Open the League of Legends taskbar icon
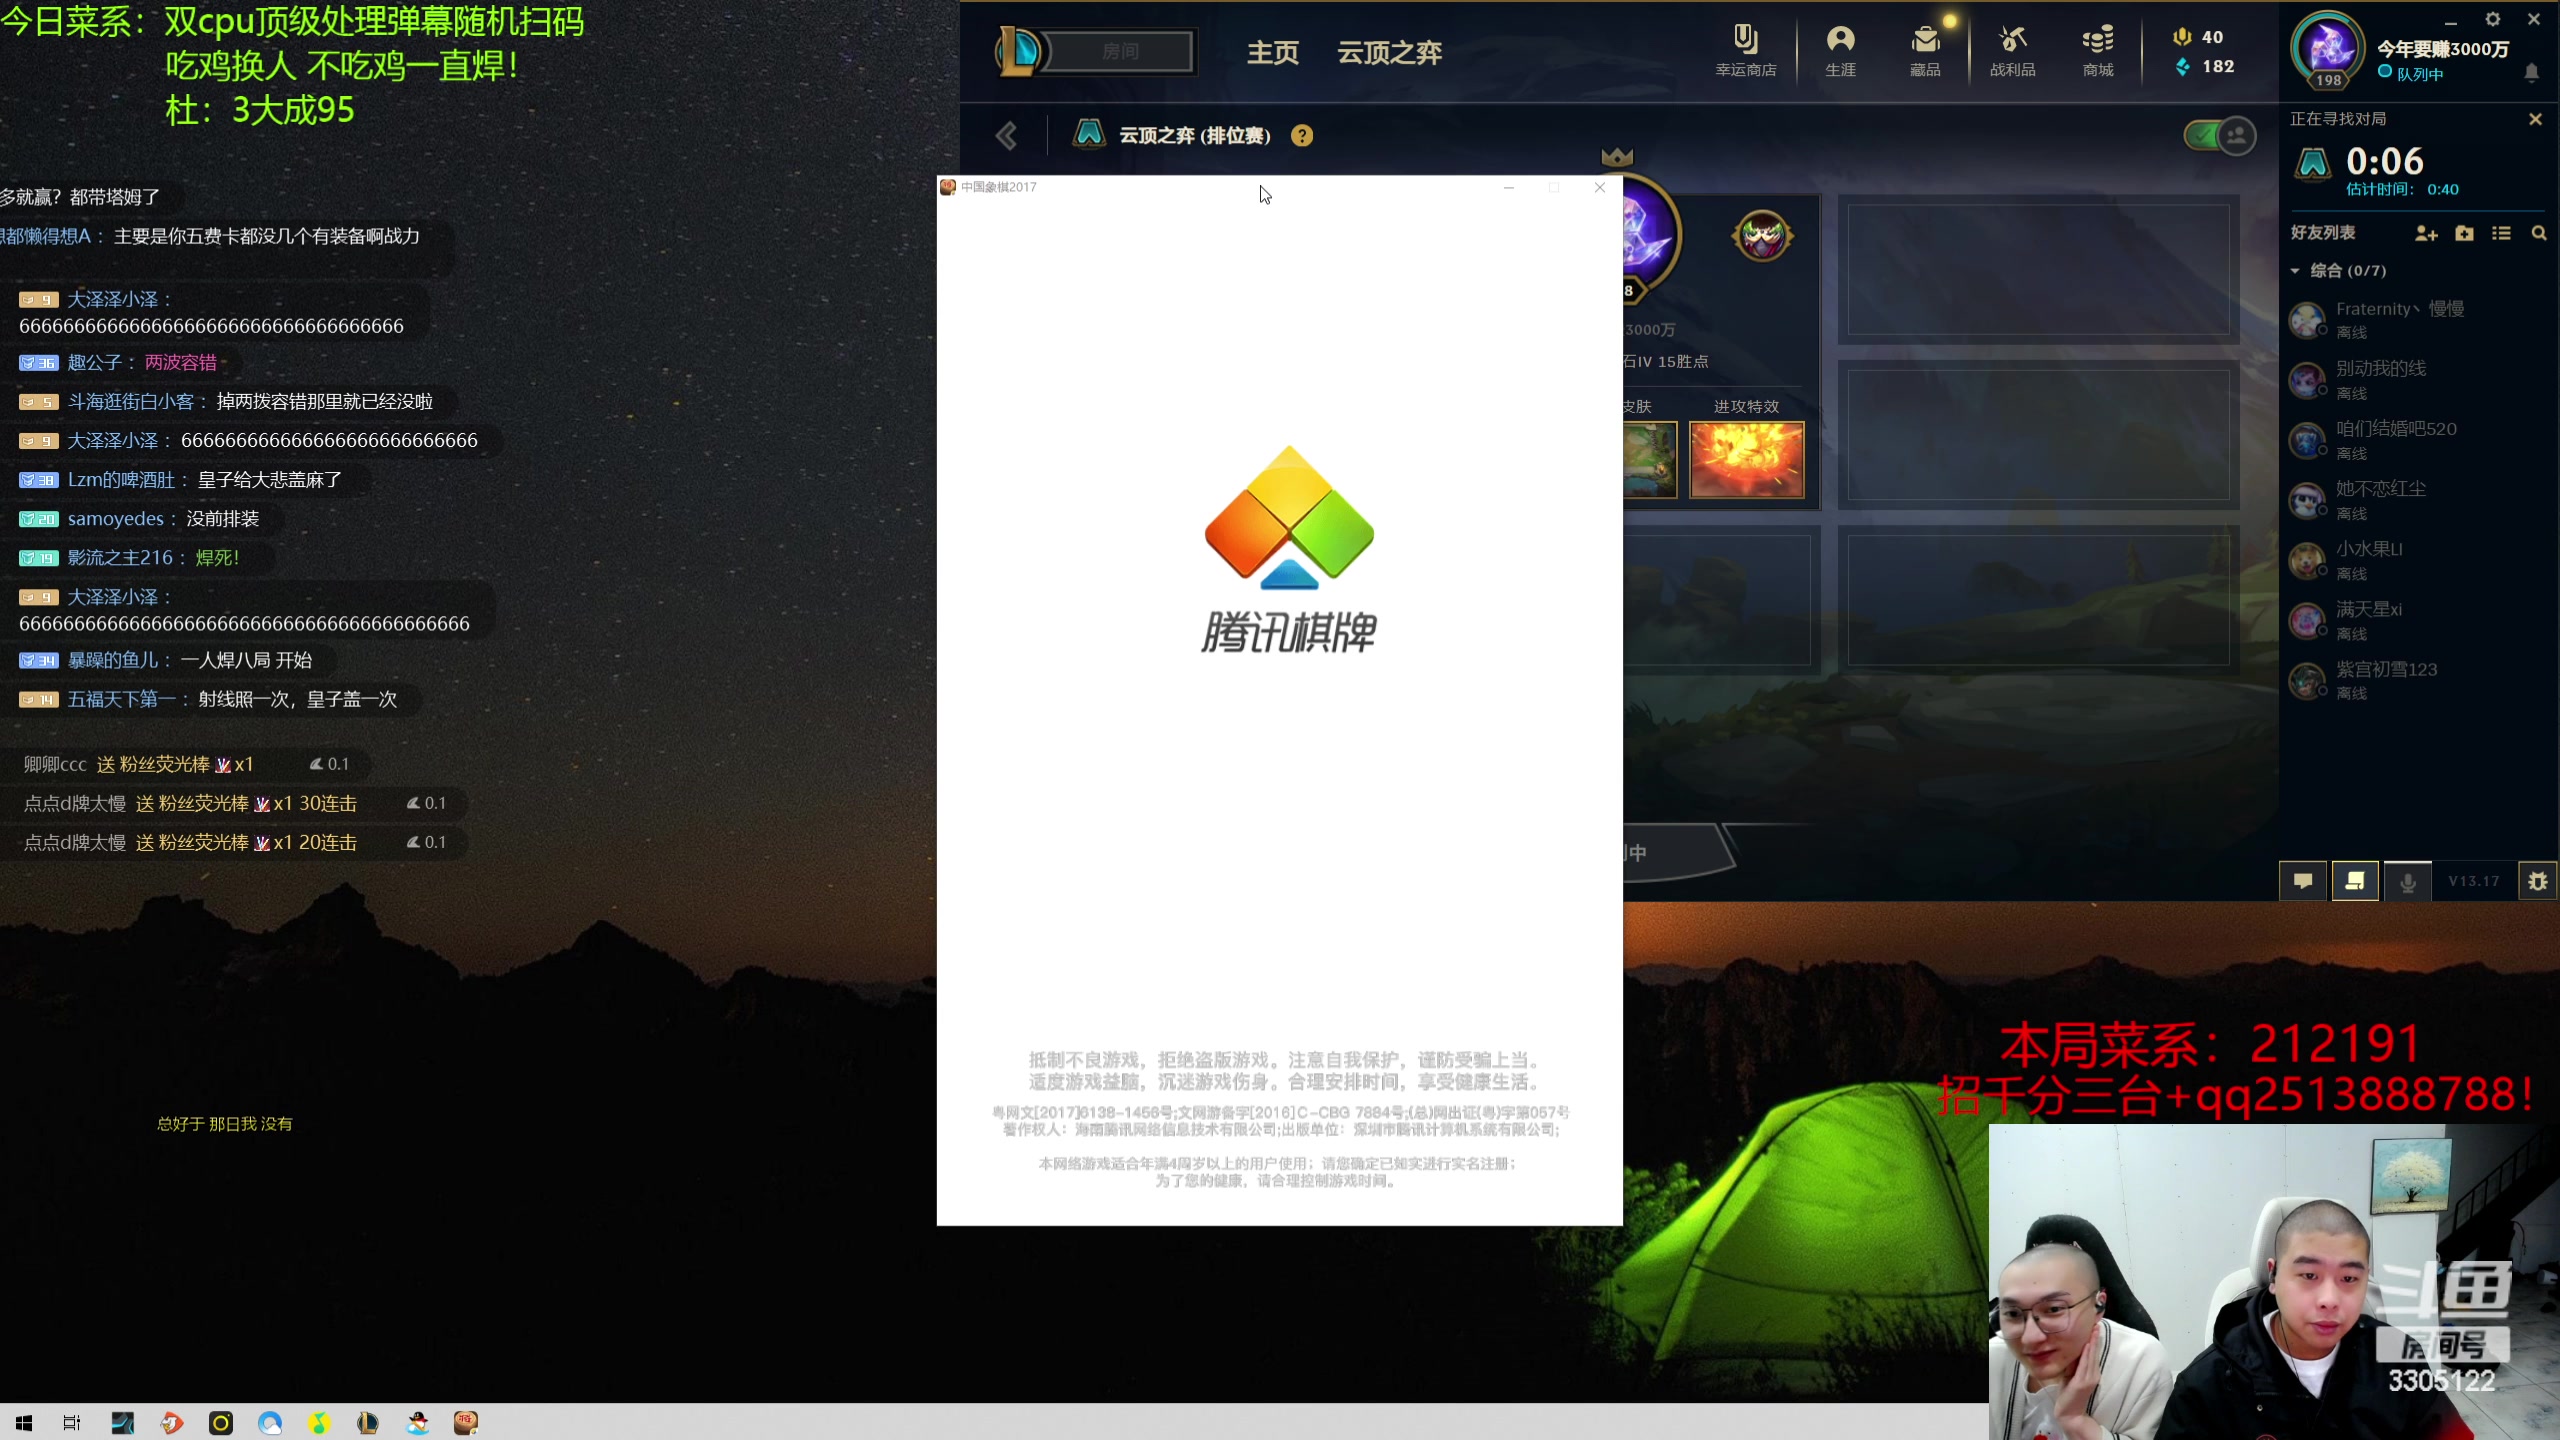2560x1440 pixels. tap(368, 1422)
